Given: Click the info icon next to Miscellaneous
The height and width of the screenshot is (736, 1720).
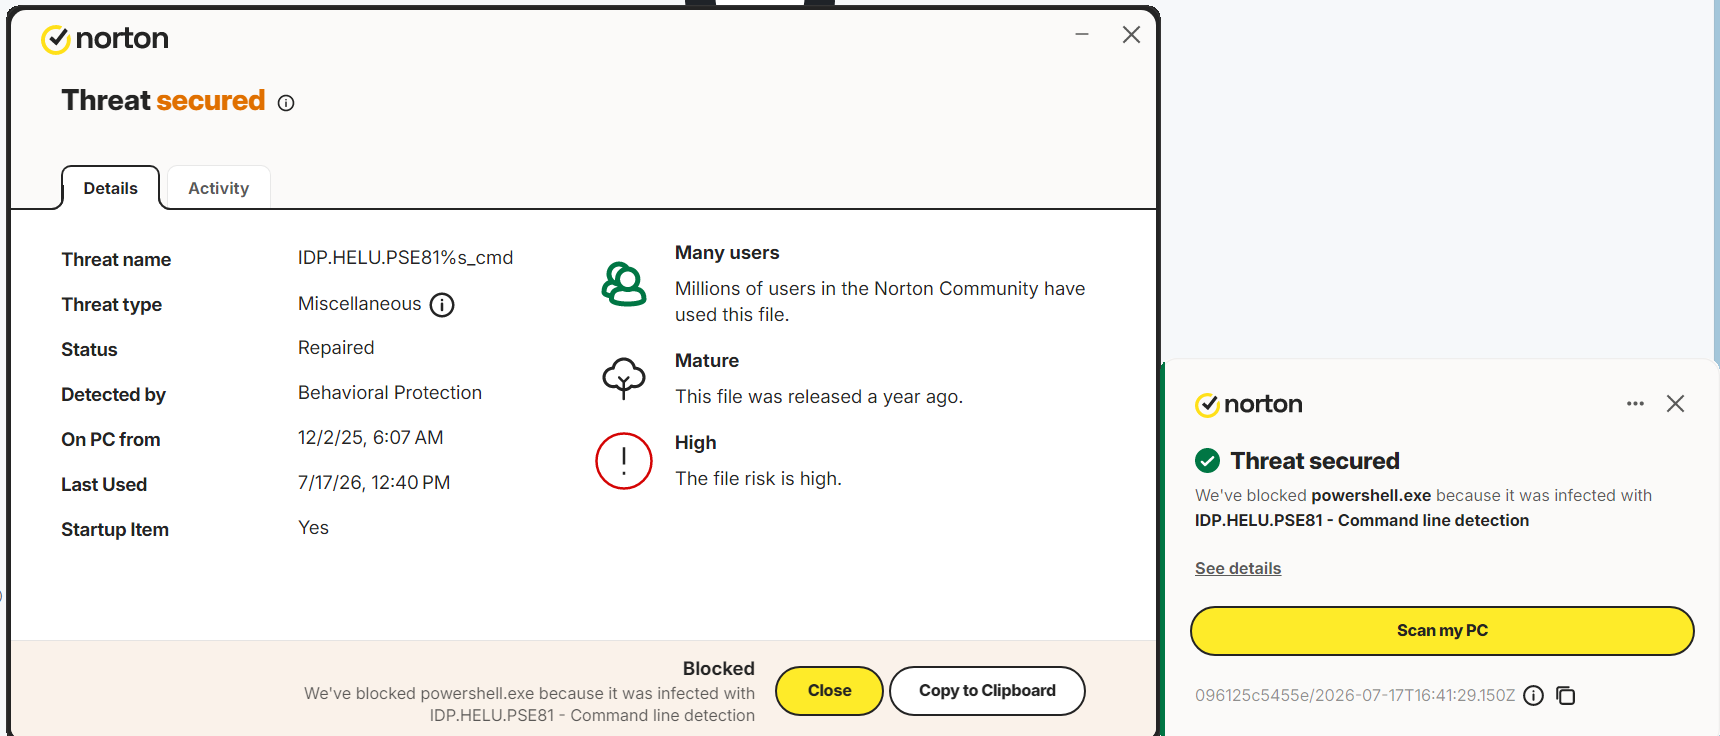Looking at the screenshot, I should [x=442, y=305].
